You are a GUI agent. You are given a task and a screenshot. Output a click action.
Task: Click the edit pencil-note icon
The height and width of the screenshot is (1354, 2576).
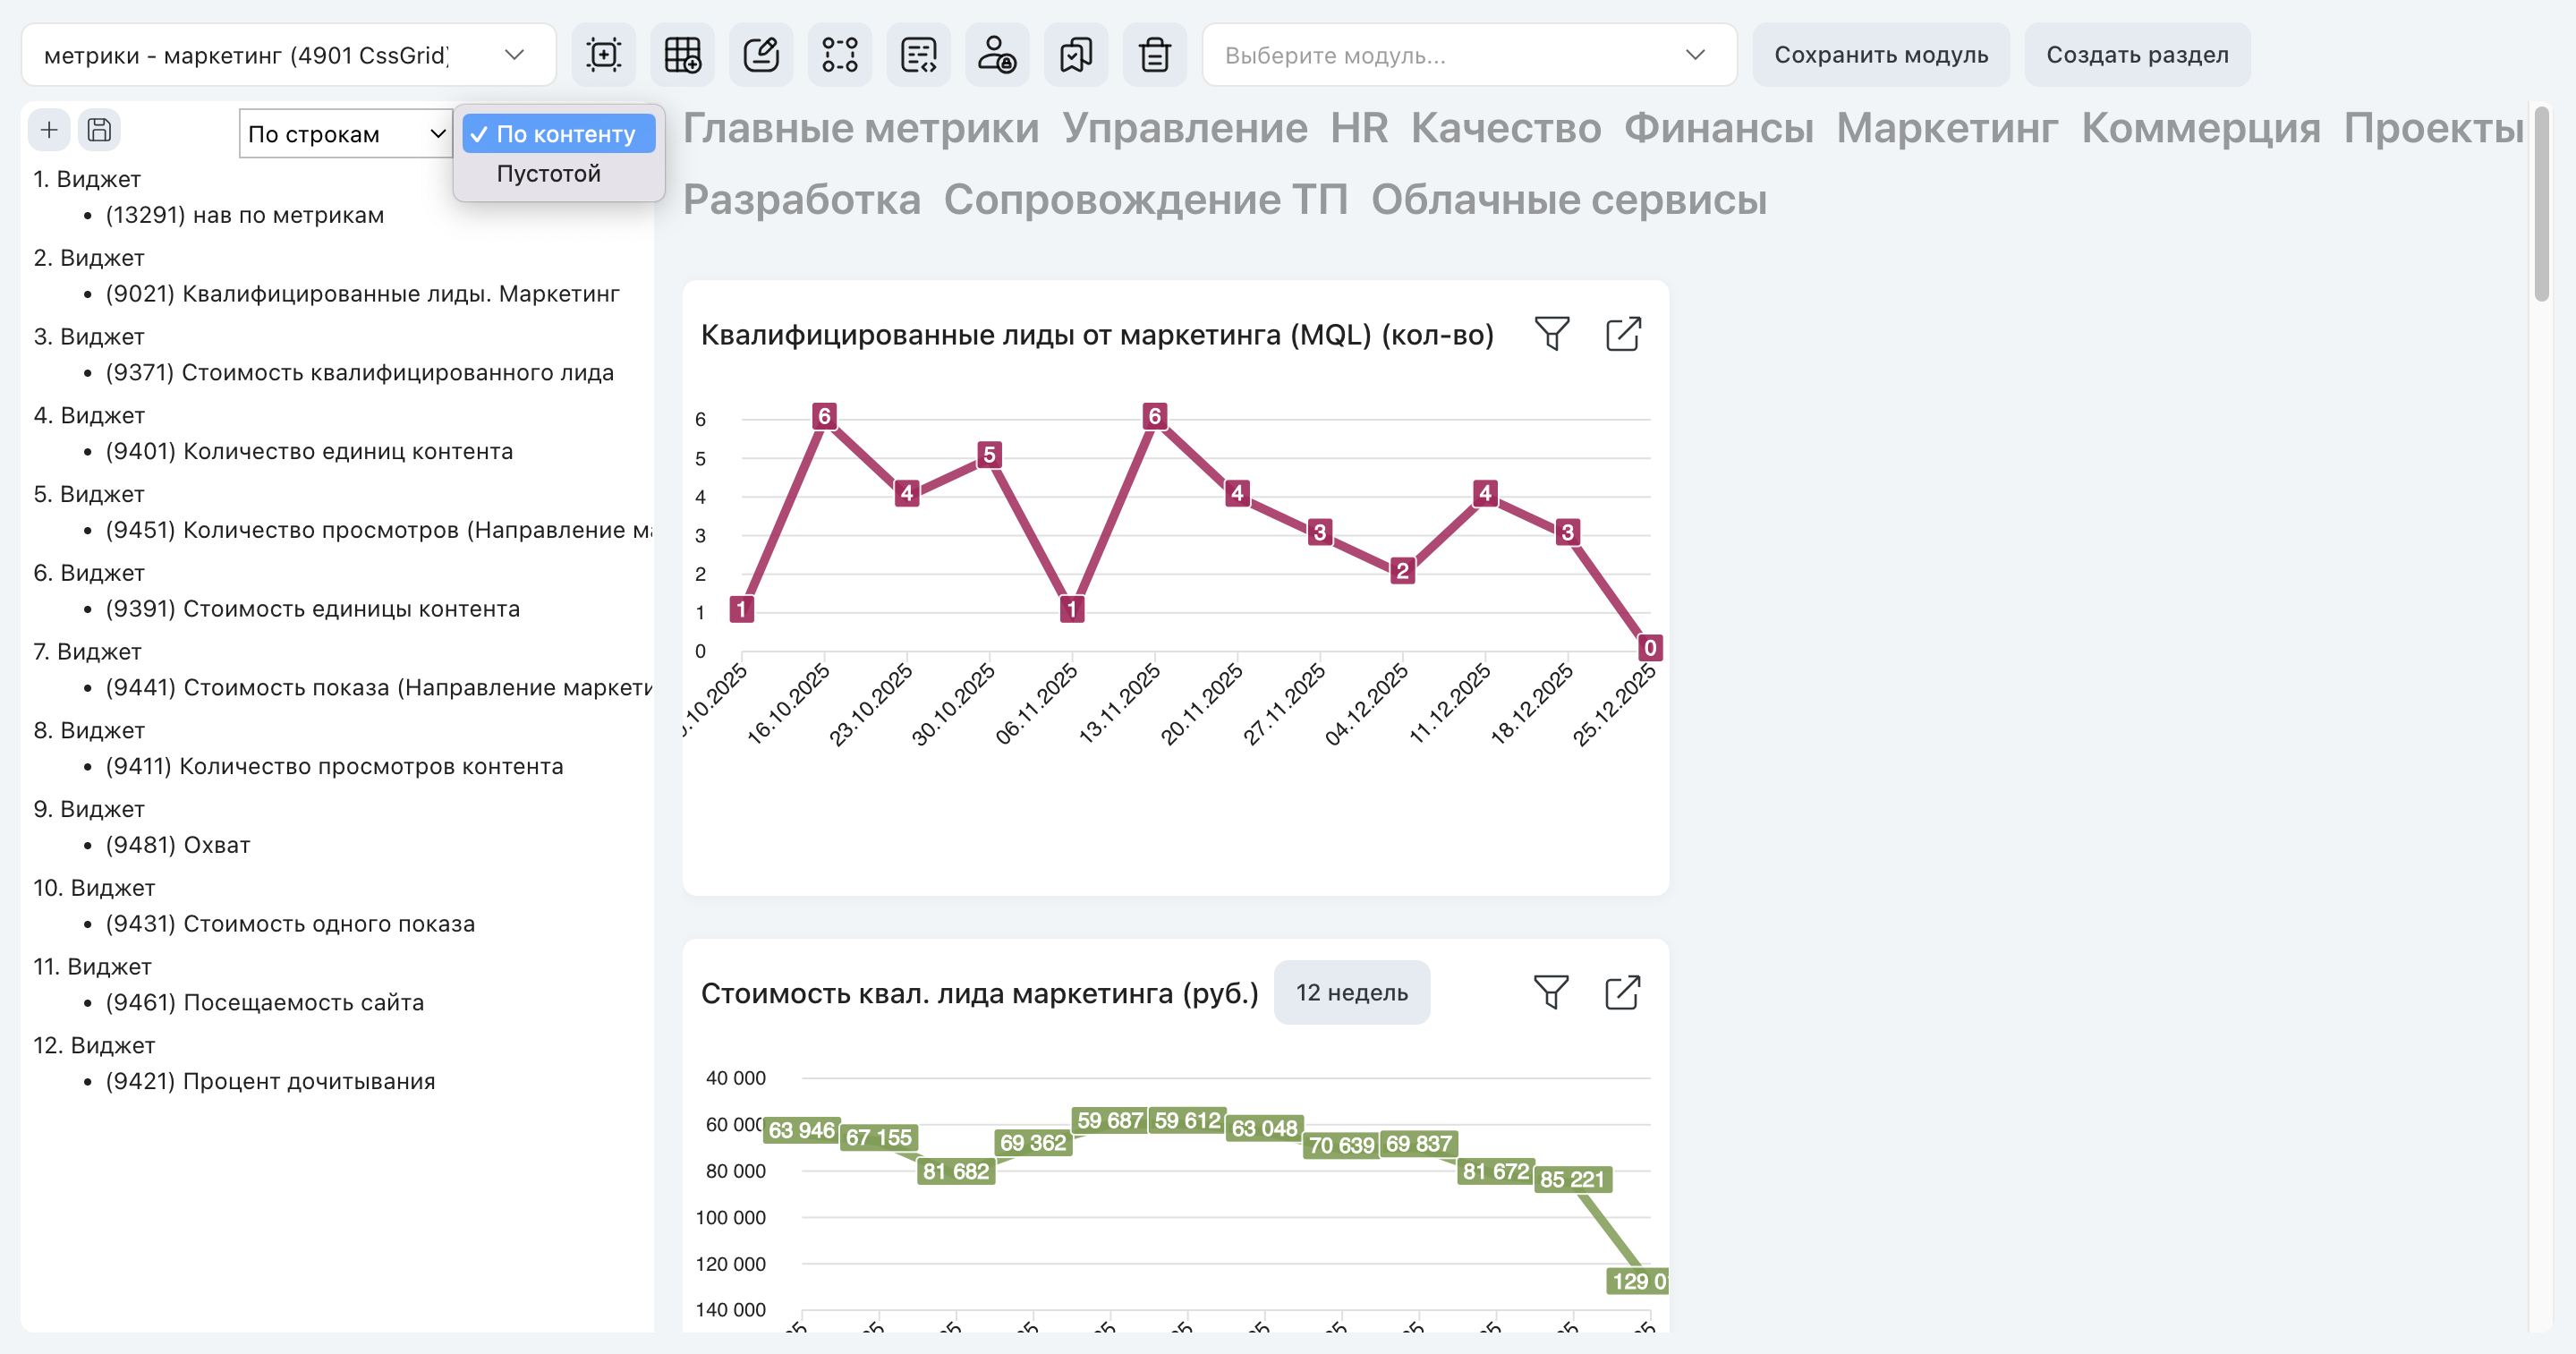tap(761, 54)
